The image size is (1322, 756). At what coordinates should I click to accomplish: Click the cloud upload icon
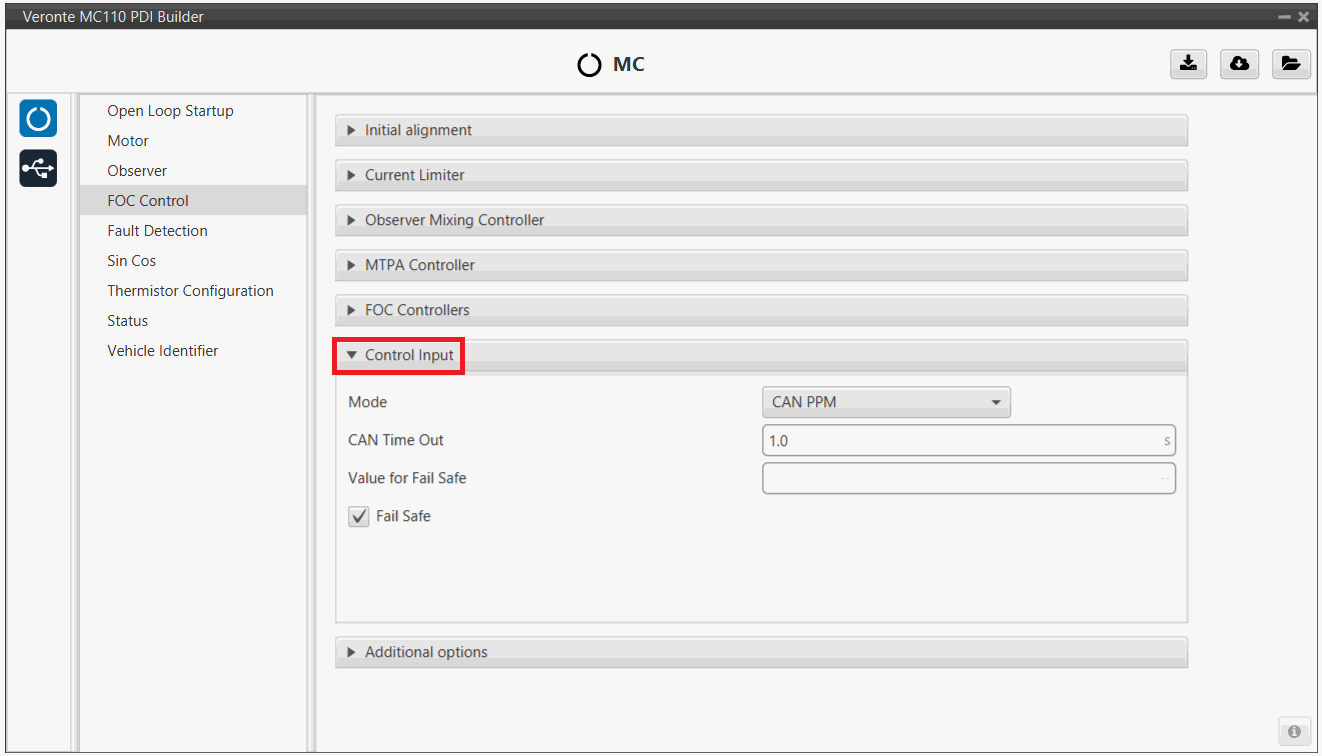[x=1239, y=64]
